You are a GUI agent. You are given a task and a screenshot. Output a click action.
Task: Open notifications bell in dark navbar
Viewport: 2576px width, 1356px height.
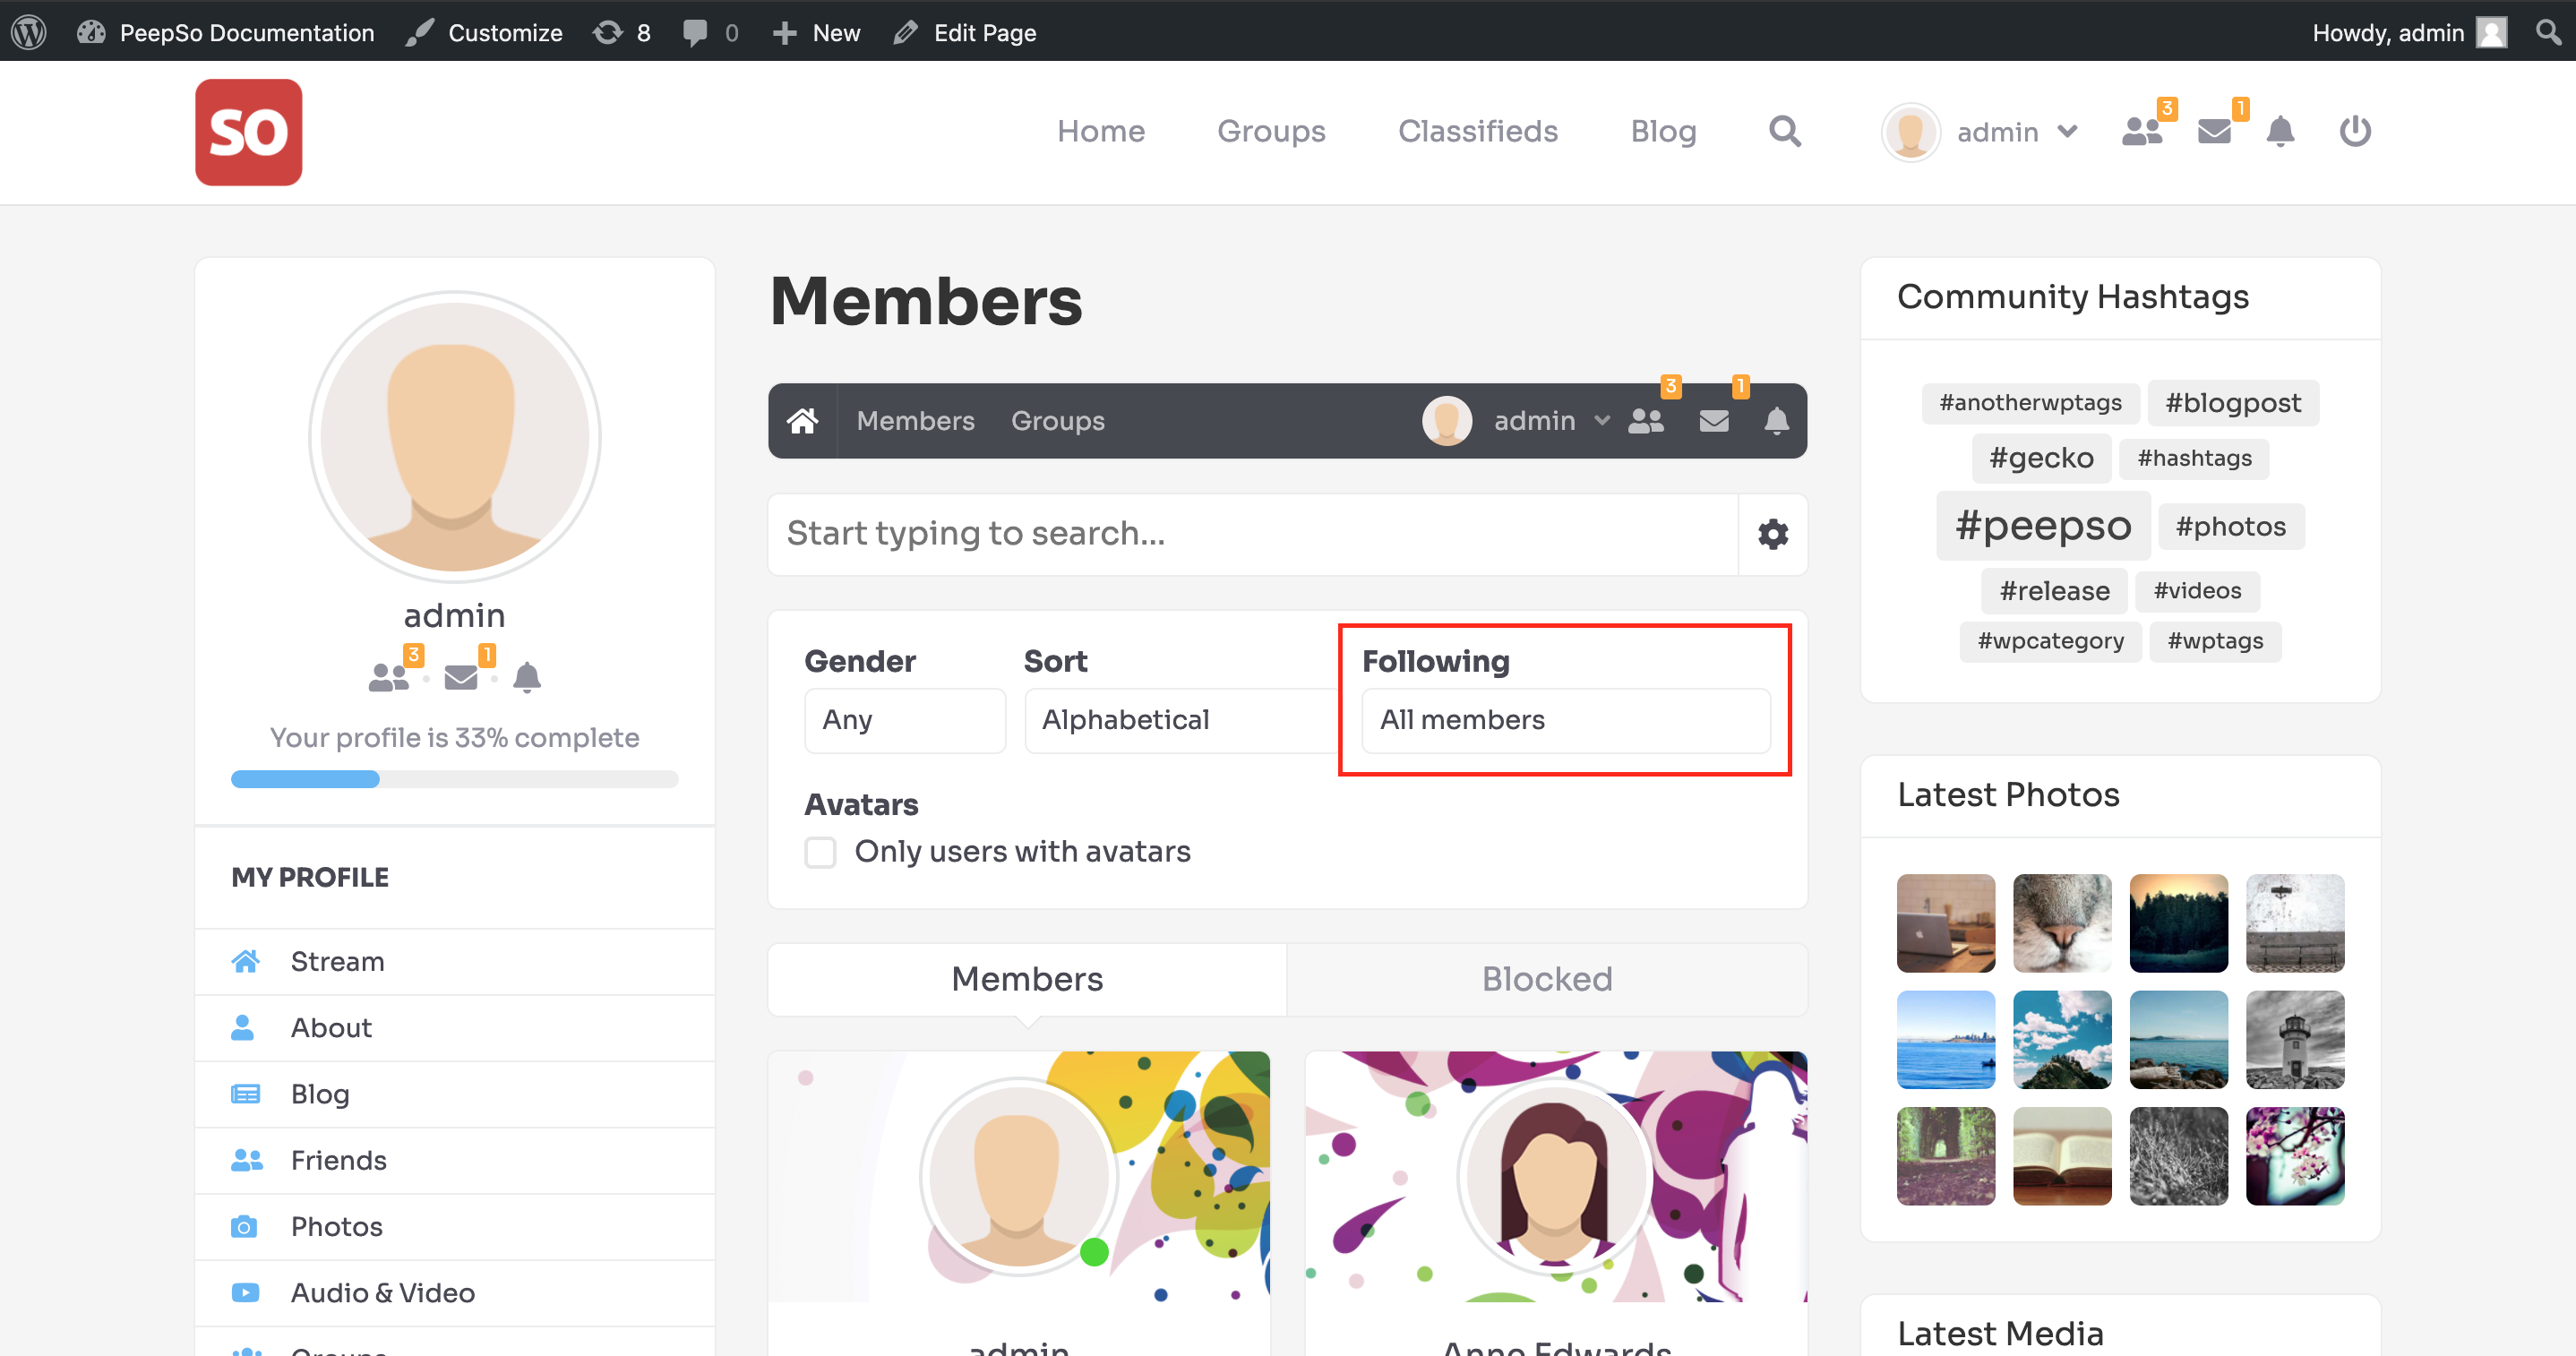[x=1776, y=421]
